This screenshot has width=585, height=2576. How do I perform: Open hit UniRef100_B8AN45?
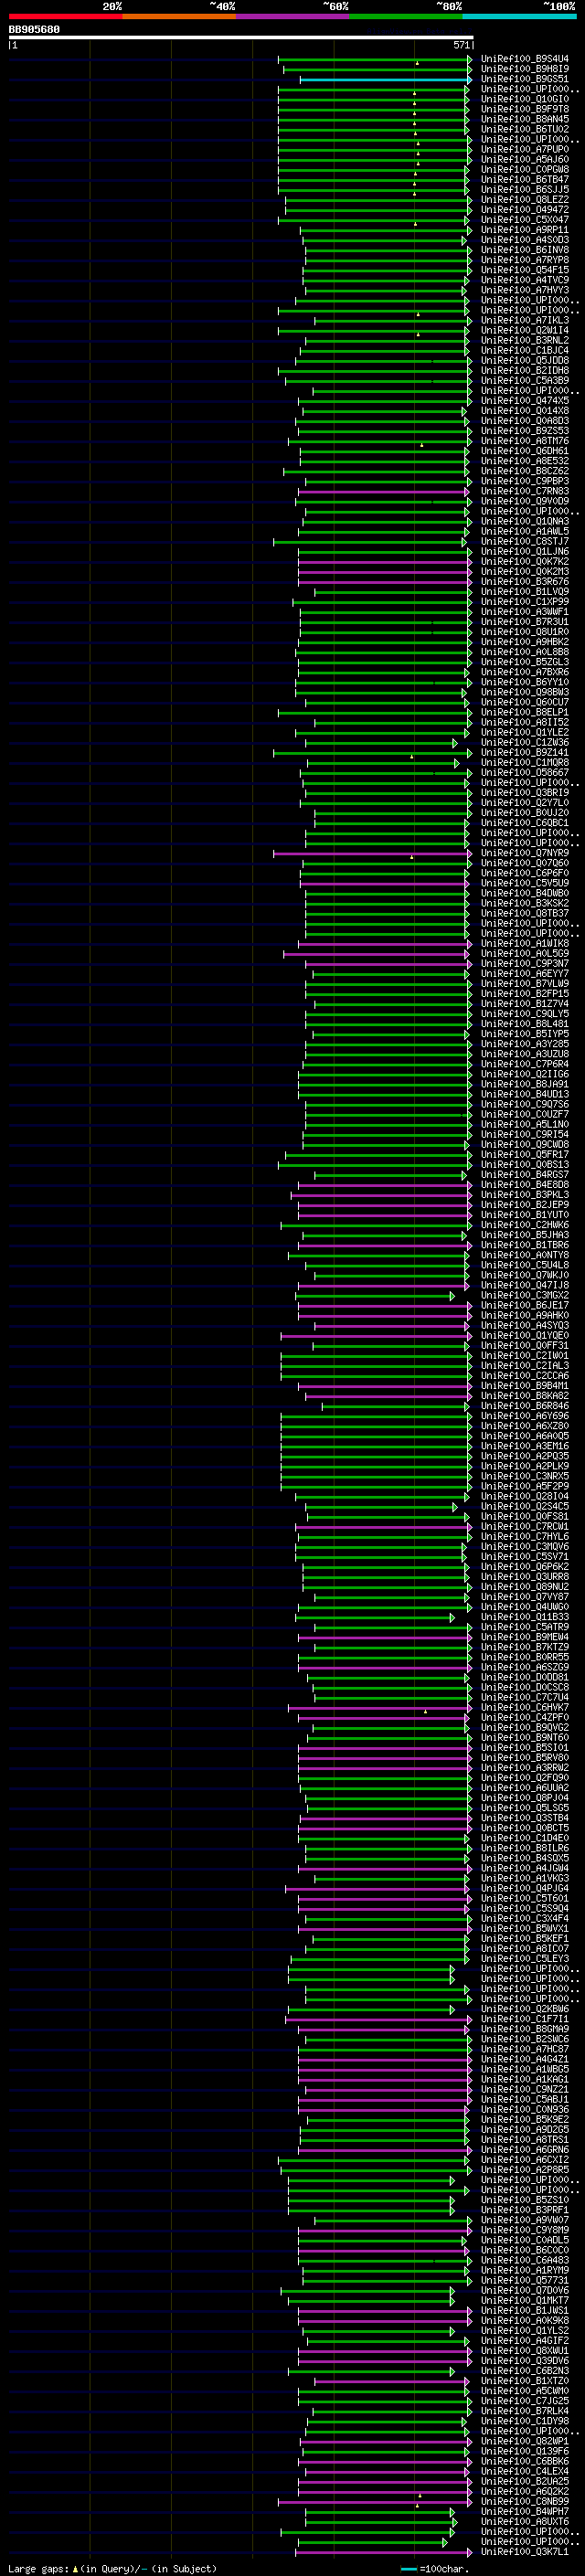(524, 119)
